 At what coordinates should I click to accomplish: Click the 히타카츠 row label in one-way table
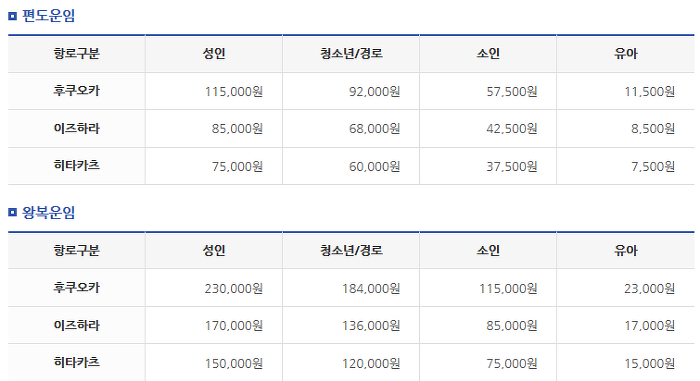pyautogui.click(x=76, y=166)
